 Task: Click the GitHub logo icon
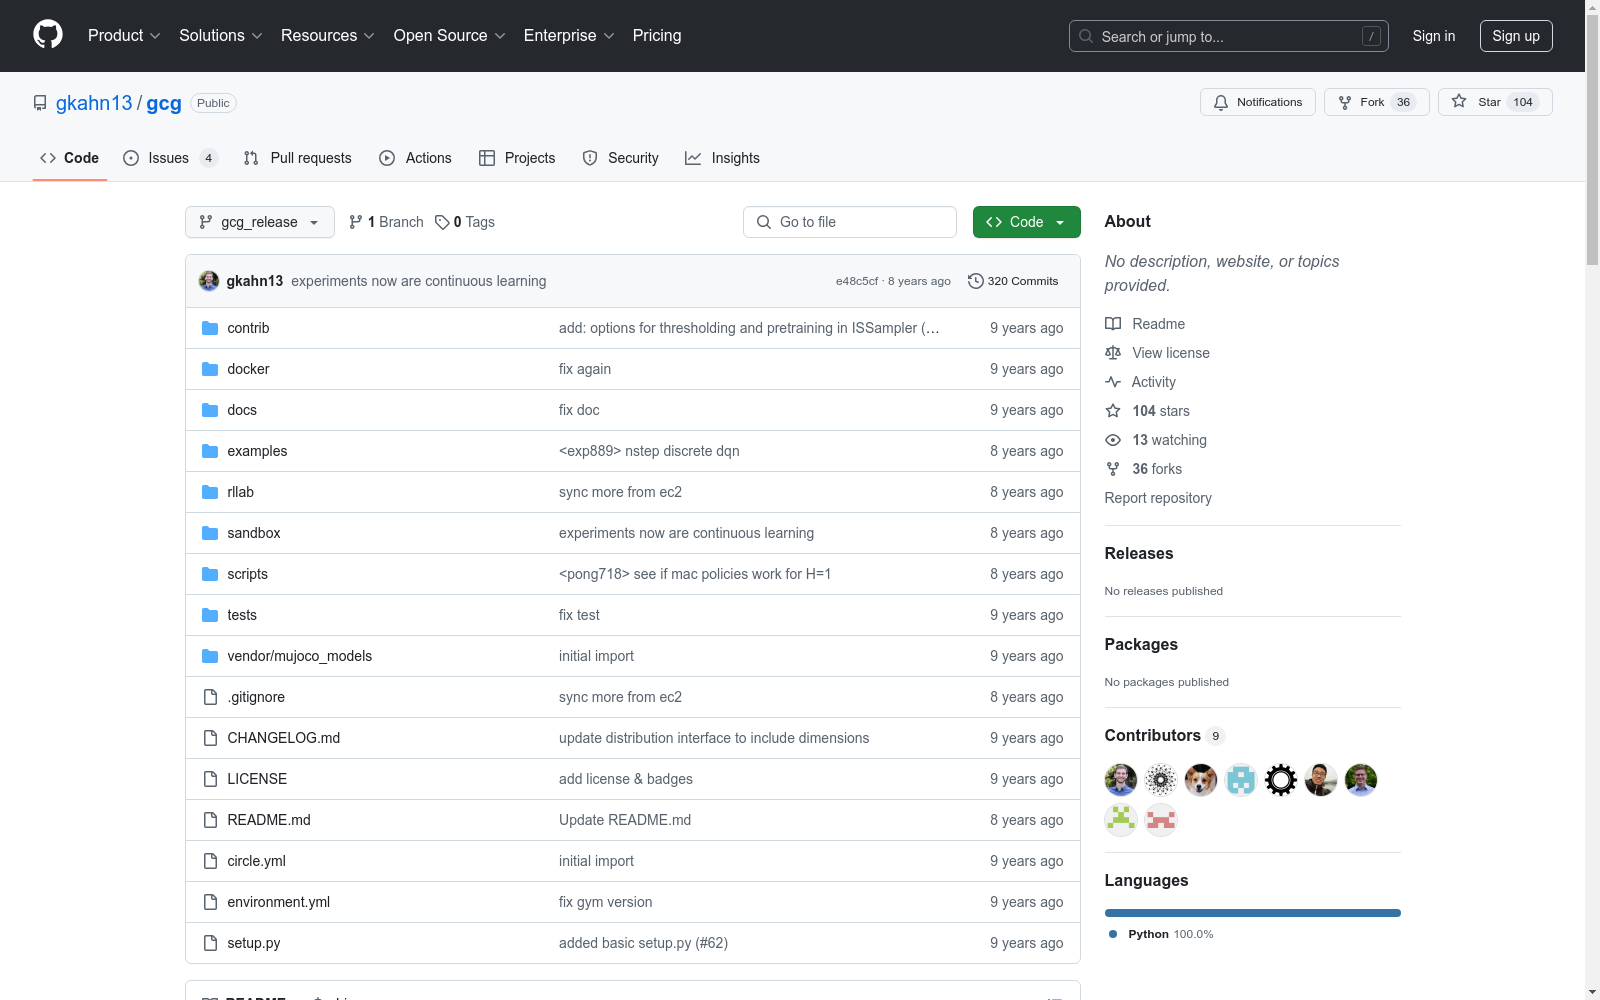coord(48,35)
